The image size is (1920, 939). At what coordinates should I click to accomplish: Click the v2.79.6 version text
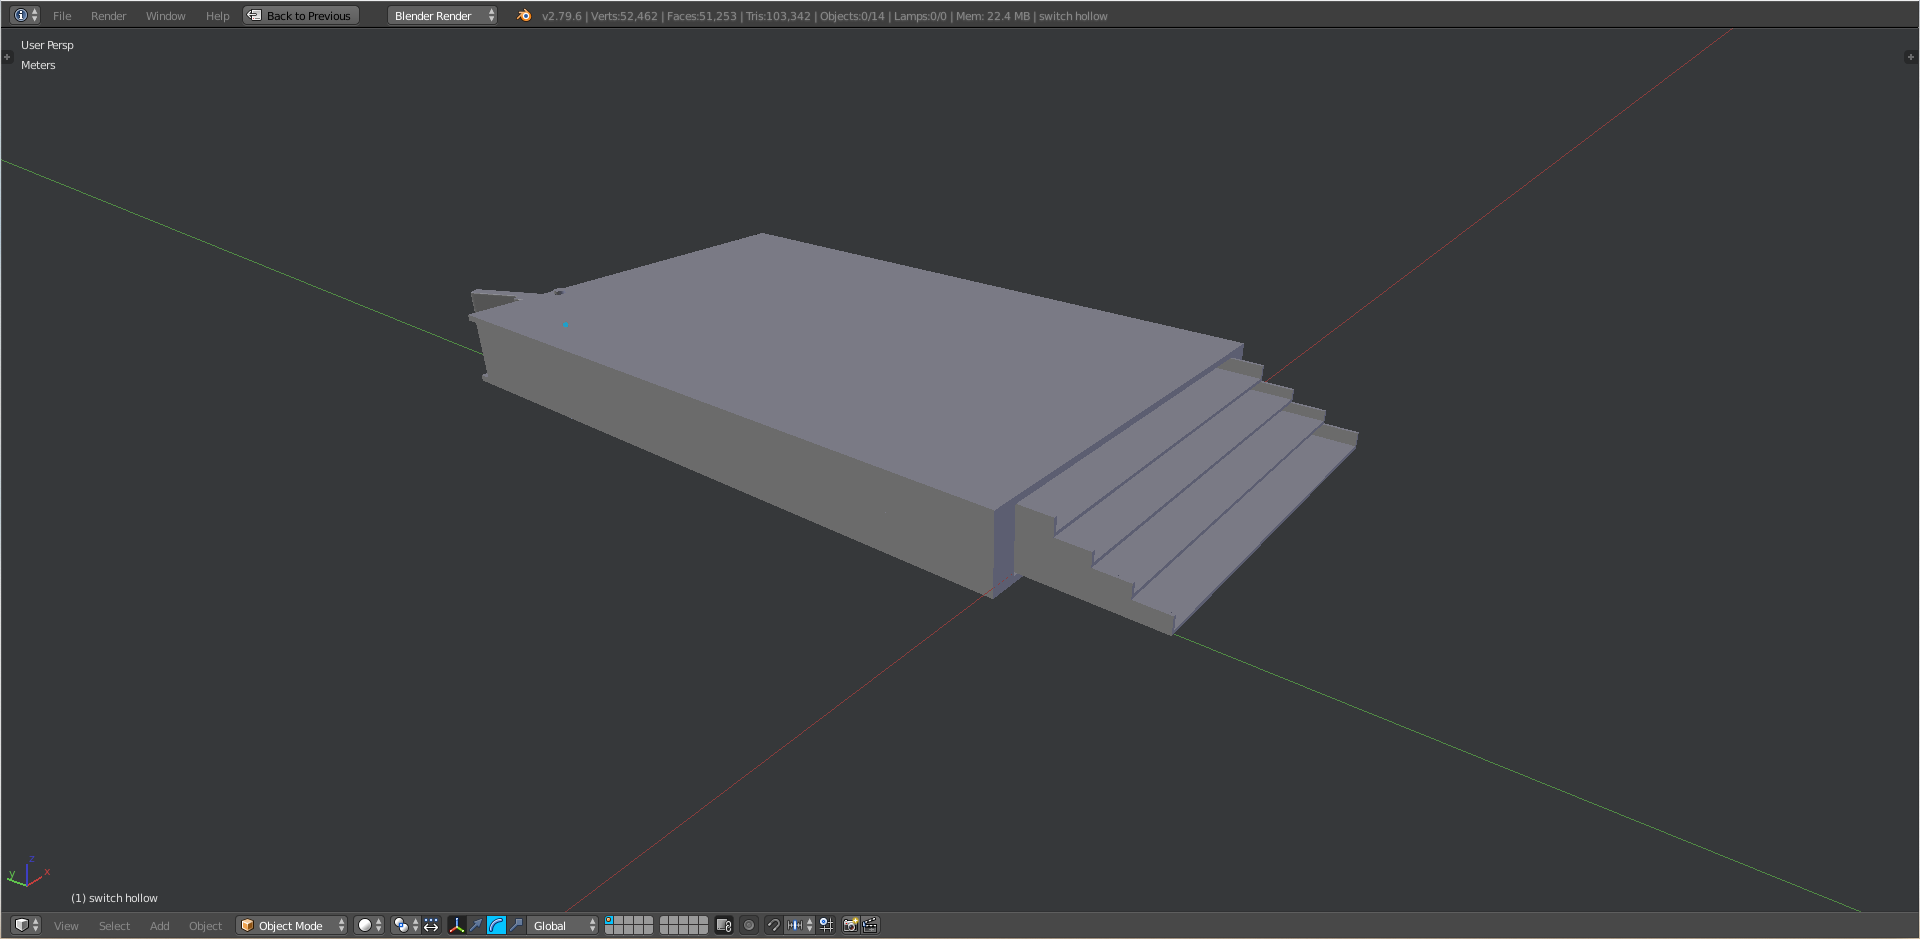pos(561,16)
